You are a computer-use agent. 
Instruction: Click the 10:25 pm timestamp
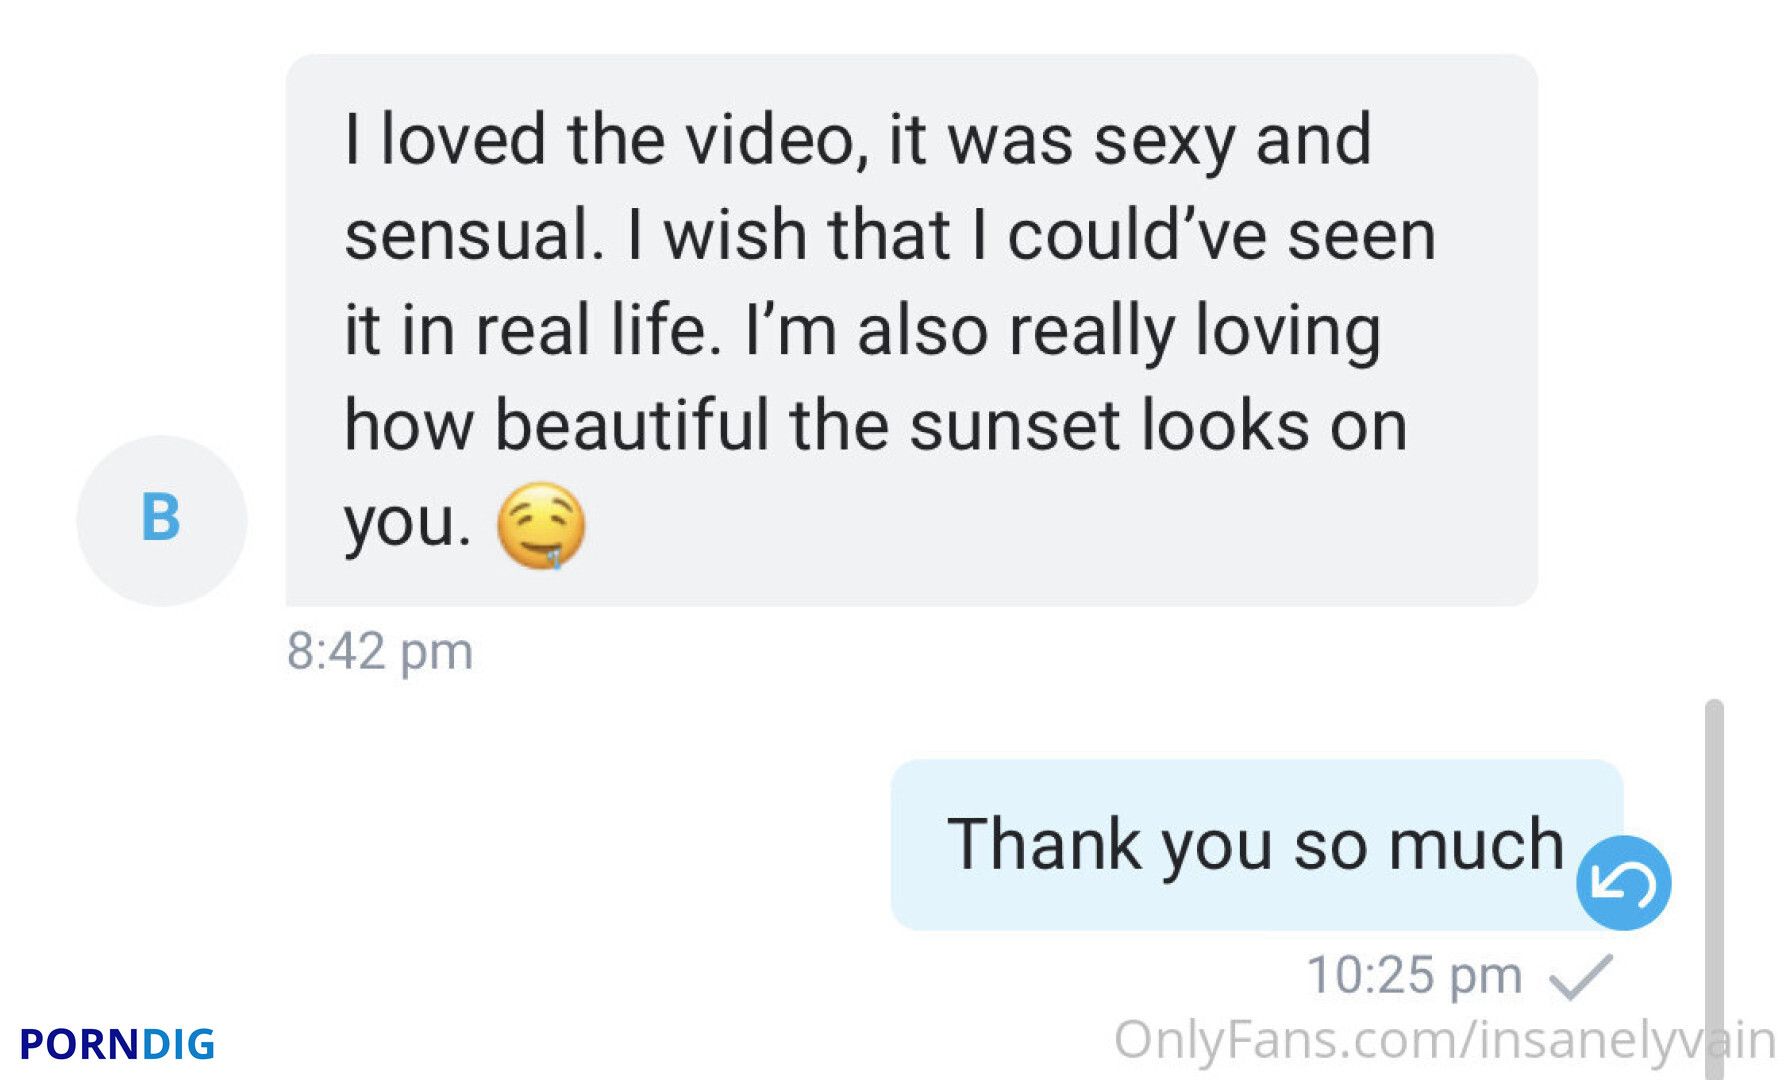coord(1414,975)
